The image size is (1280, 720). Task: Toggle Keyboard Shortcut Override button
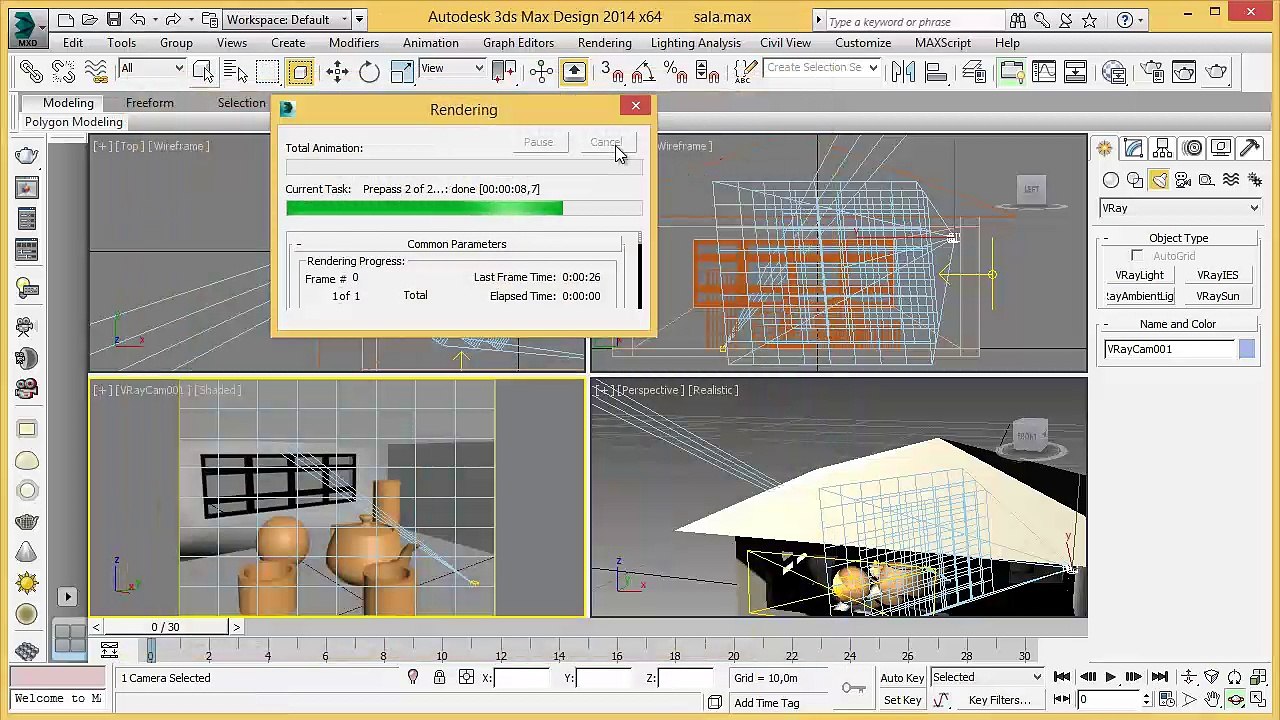tap(574, 71)
